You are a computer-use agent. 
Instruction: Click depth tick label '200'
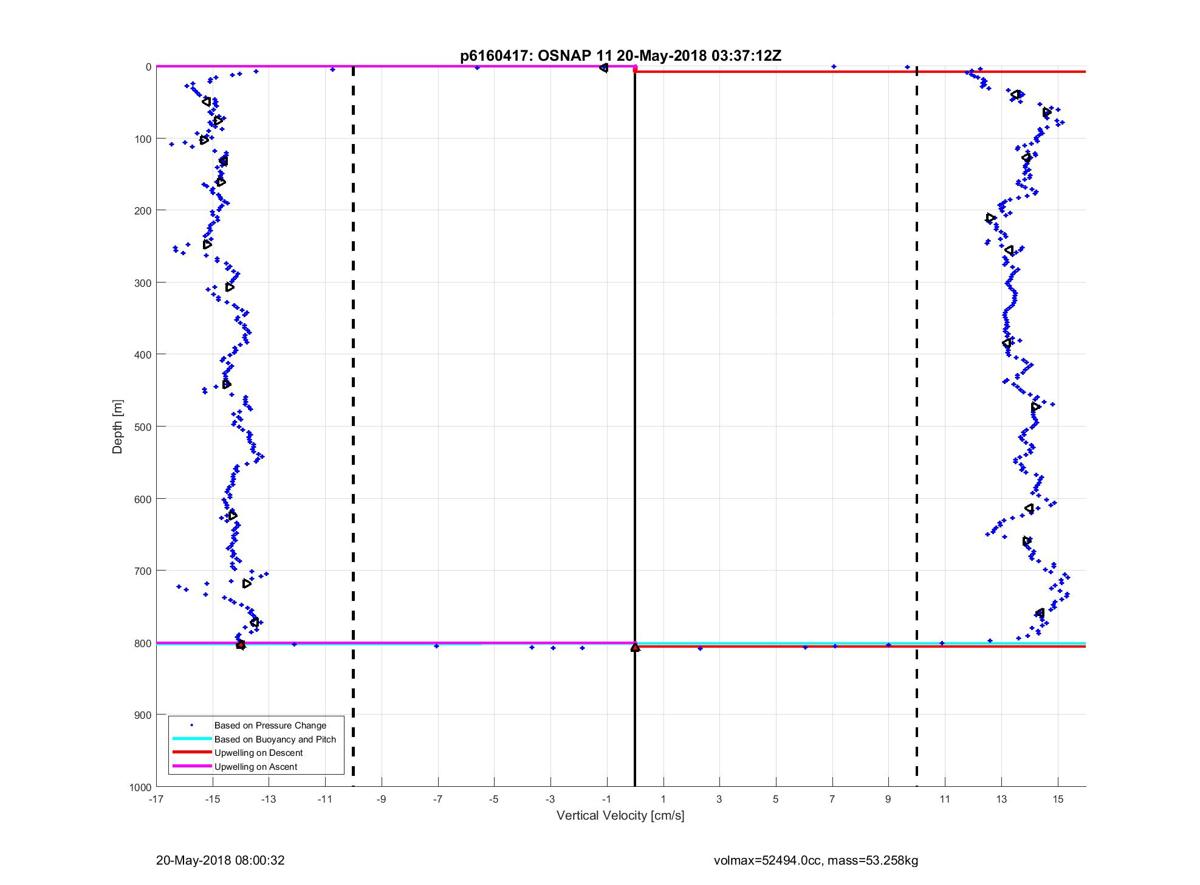click(x=142, y=211)
